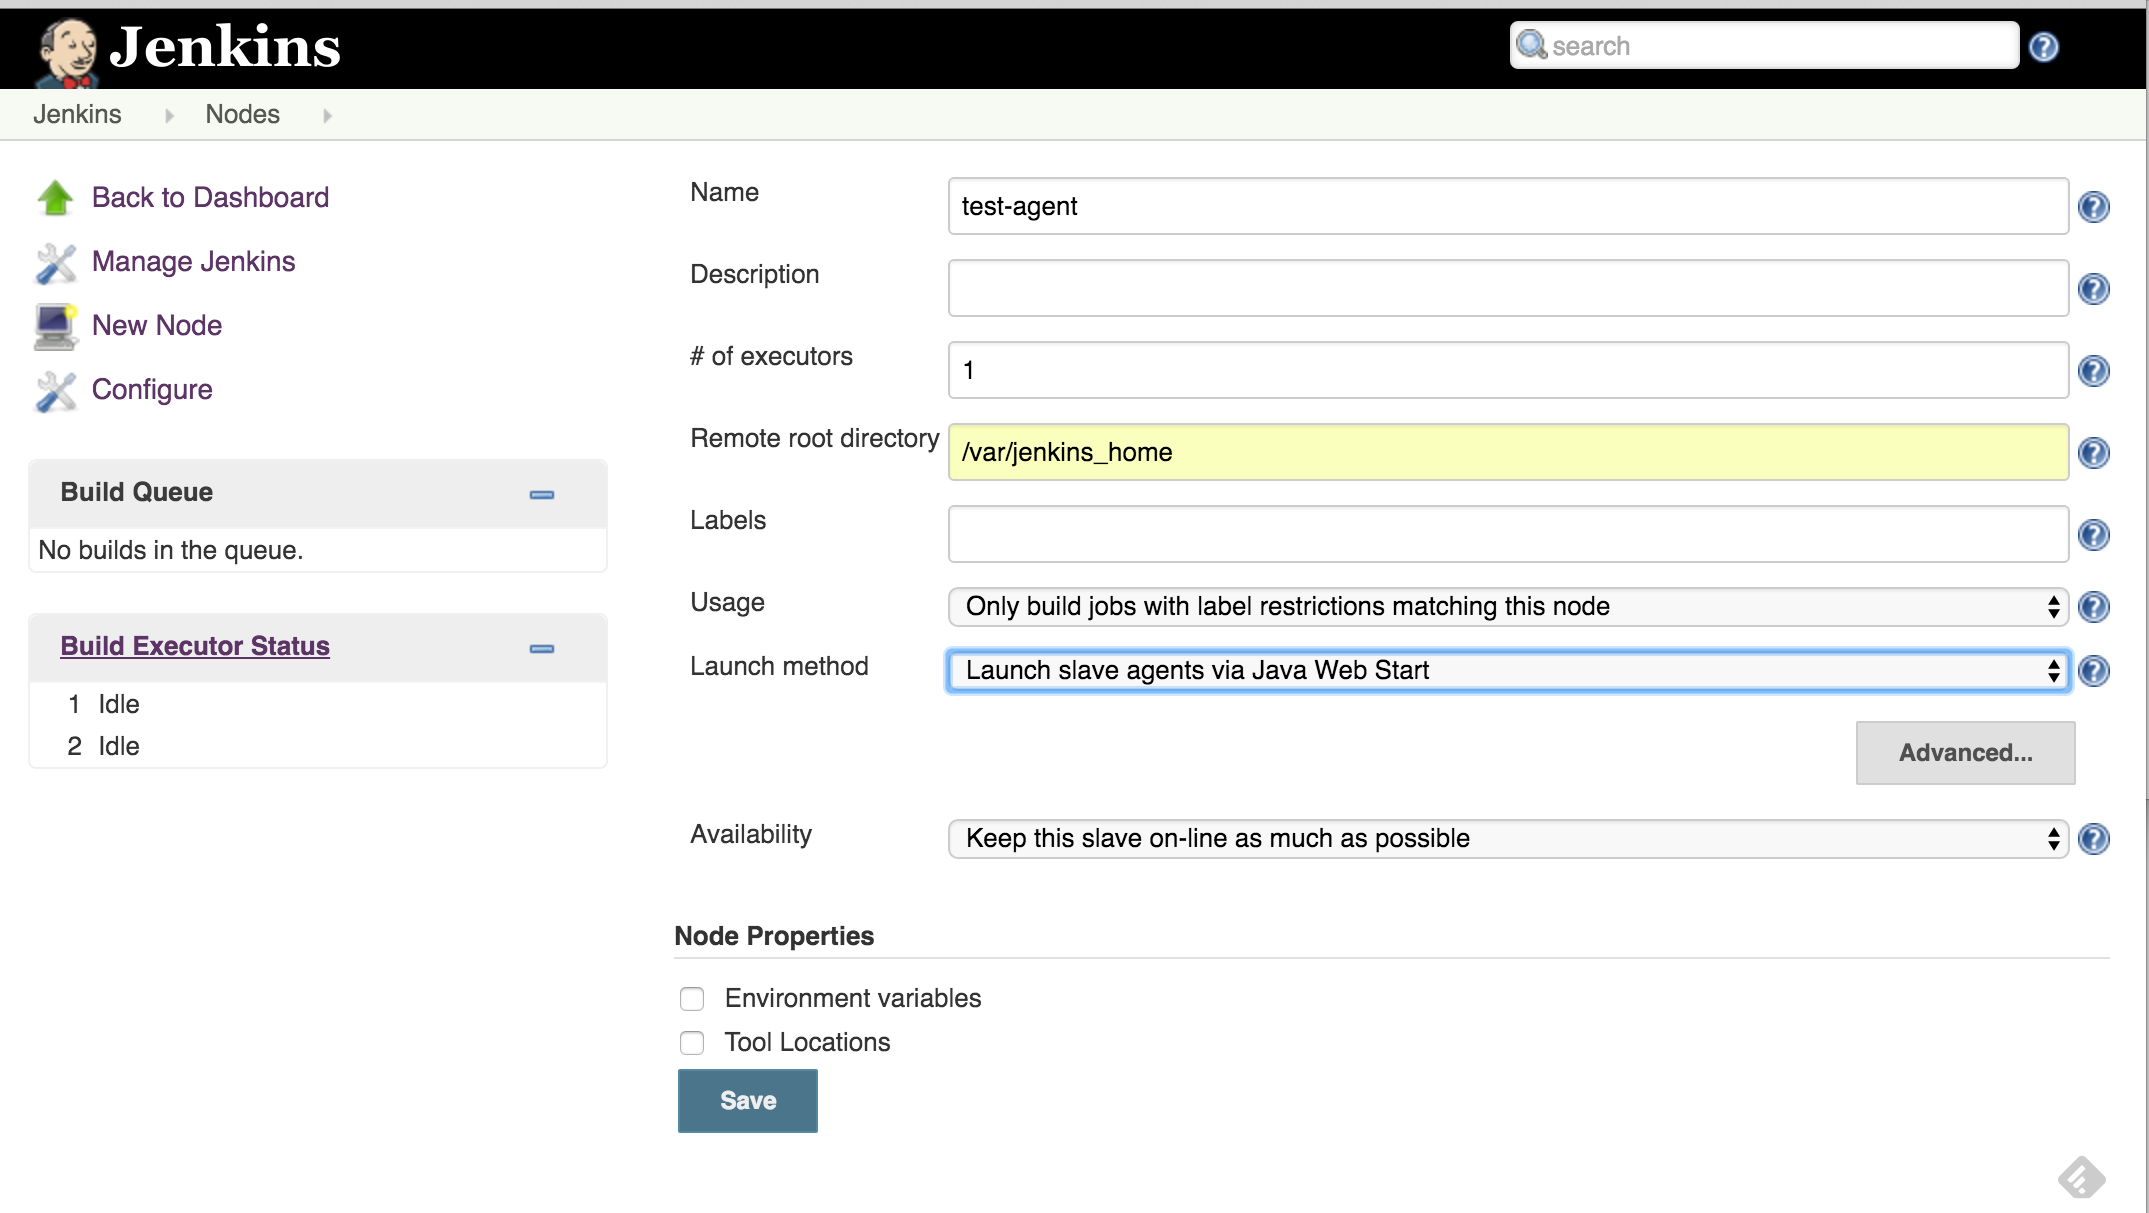The height and width of the screenshot is (1213, 2149).
Task: Click the Remote root directory input field
Action: [x=1507, y=452]
